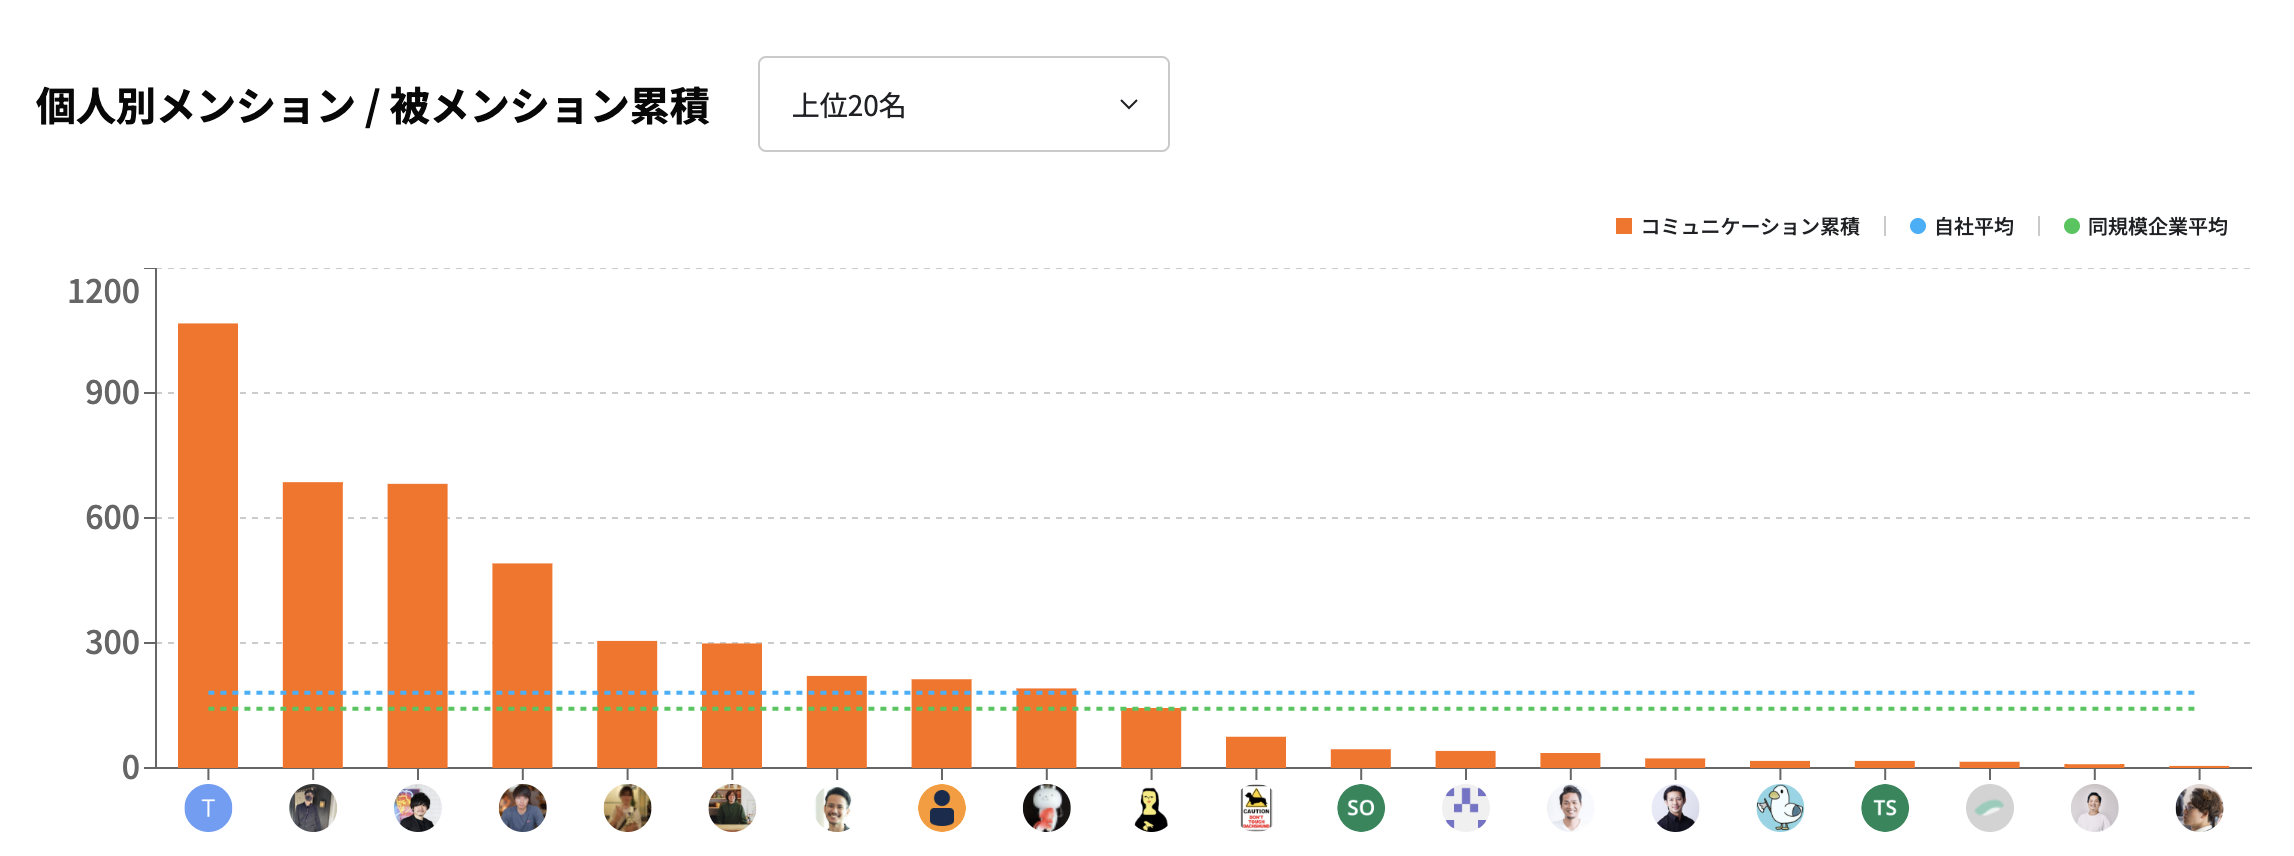Click the purple pixel pattern avatar
Image resolution: width=2294 pixels, height=856 pixels.
pyautogui.click(x=1466, y=808)
